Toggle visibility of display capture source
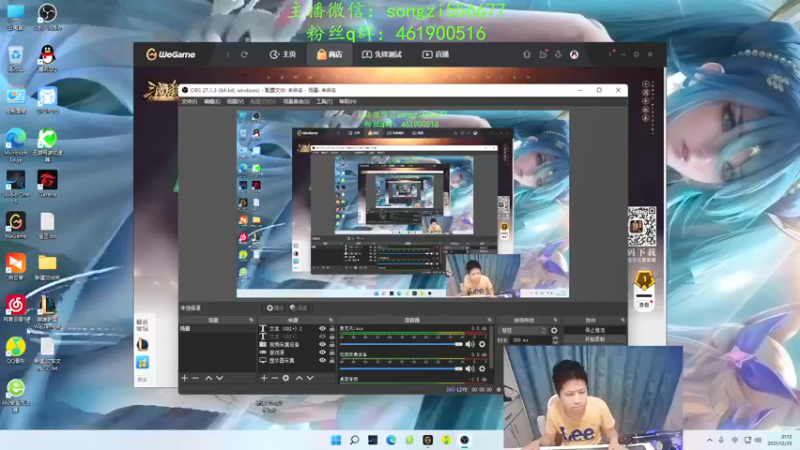This screenshot has width=800, height=450. 322,360
